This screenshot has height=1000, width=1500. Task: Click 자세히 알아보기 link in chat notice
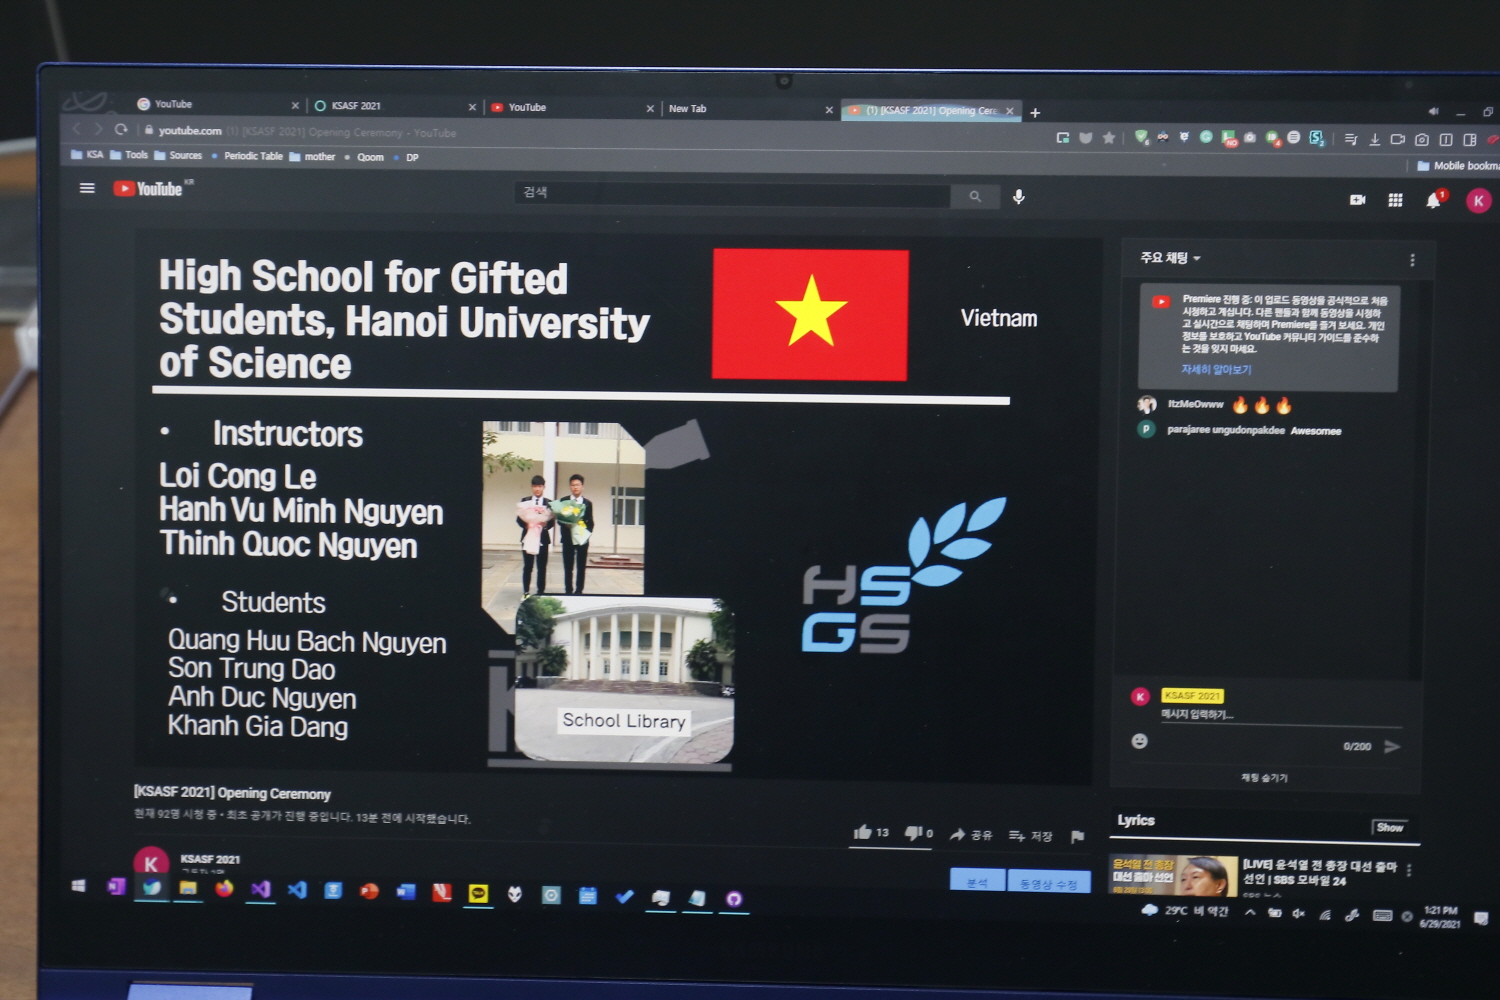click(1216, 369)
